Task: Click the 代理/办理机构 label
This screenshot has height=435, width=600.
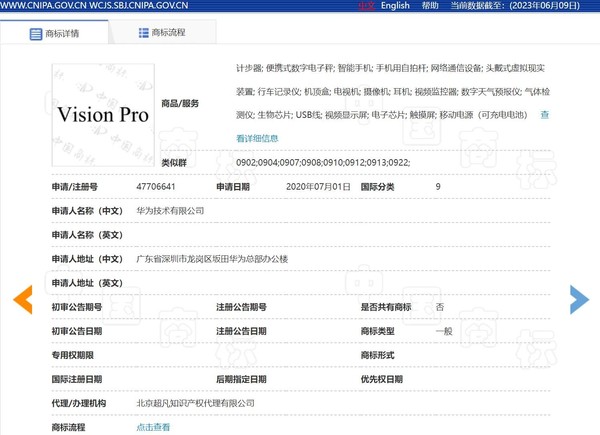Action: (x=79, y=403)
